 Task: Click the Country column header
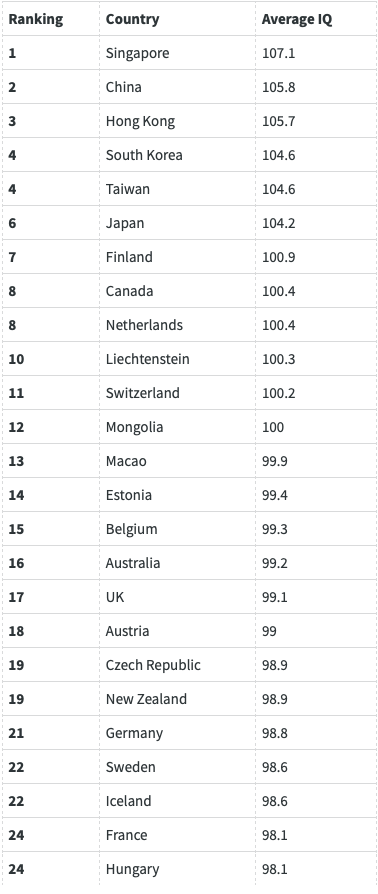coord(132,19)
